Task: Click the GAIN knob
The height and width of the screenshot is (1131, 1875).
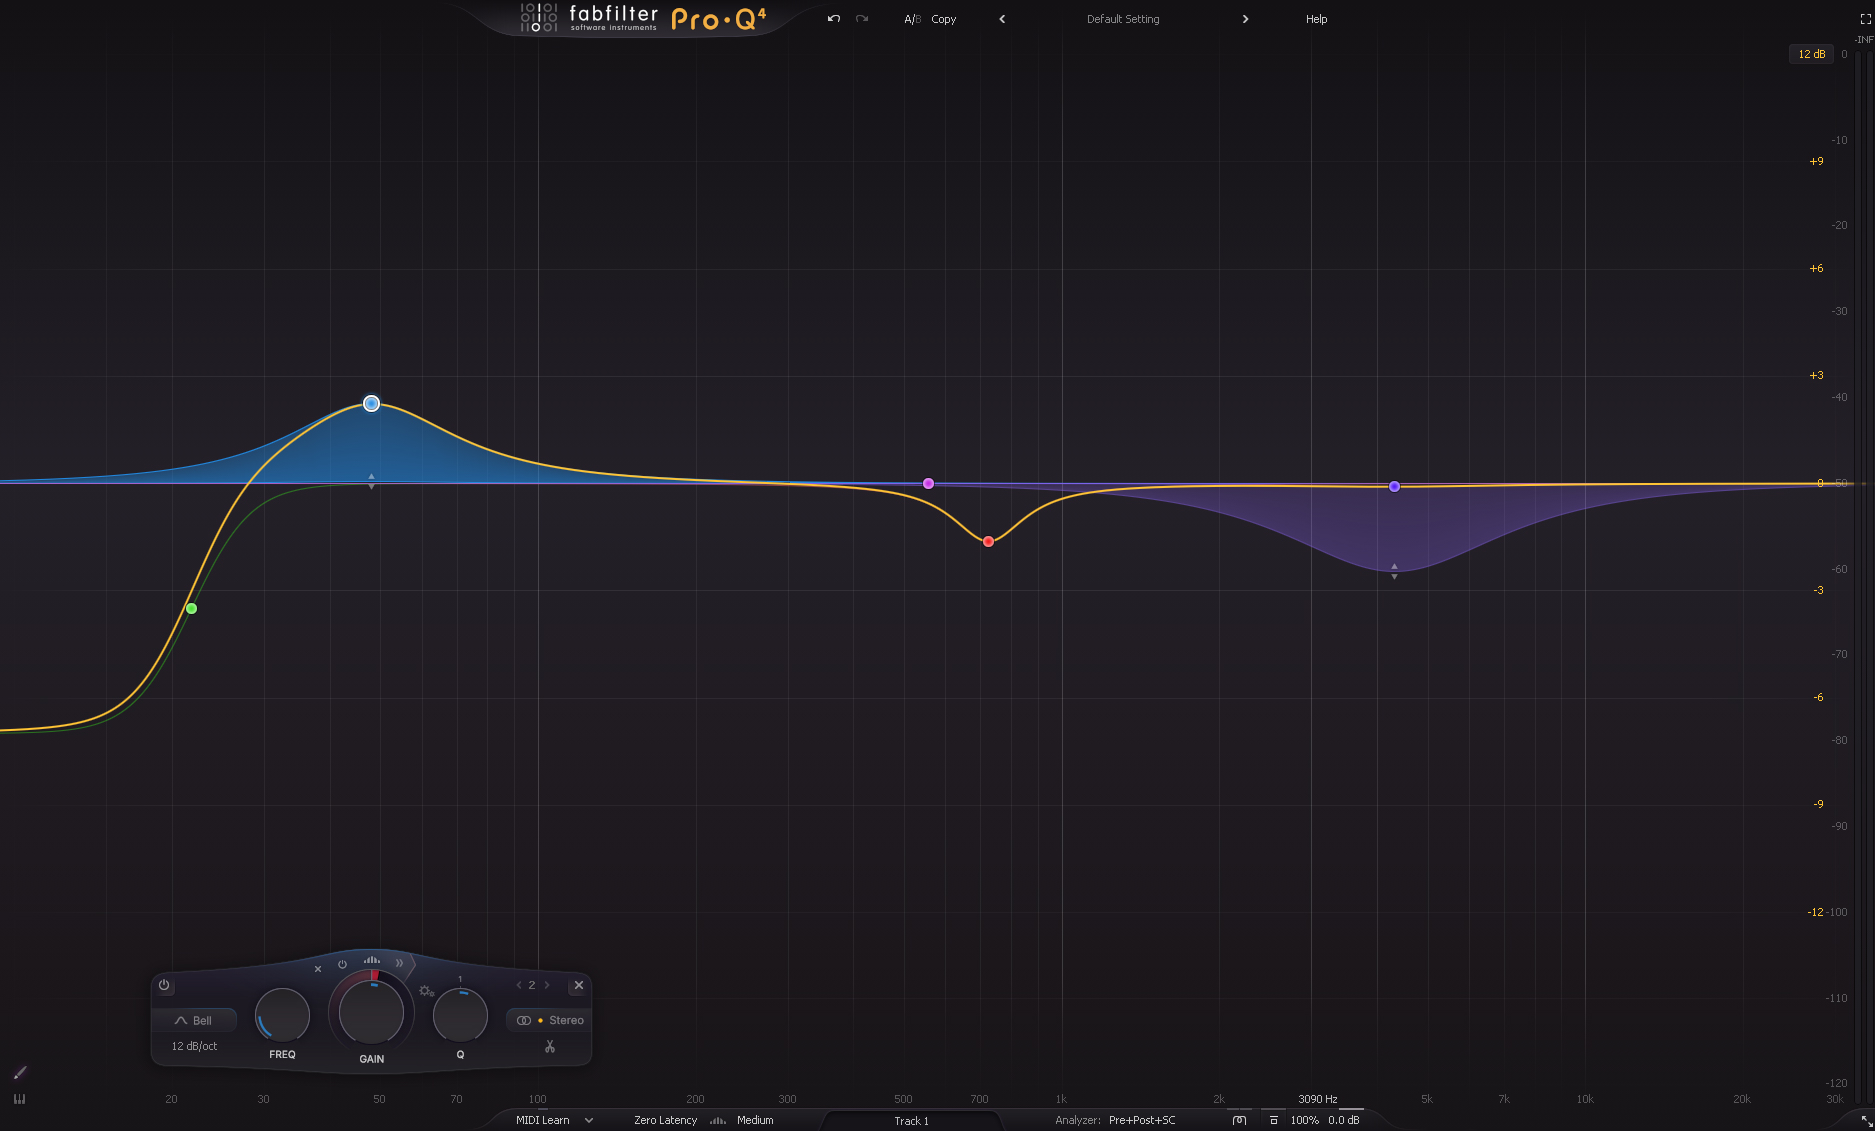Action: [x=371, y=1012]
